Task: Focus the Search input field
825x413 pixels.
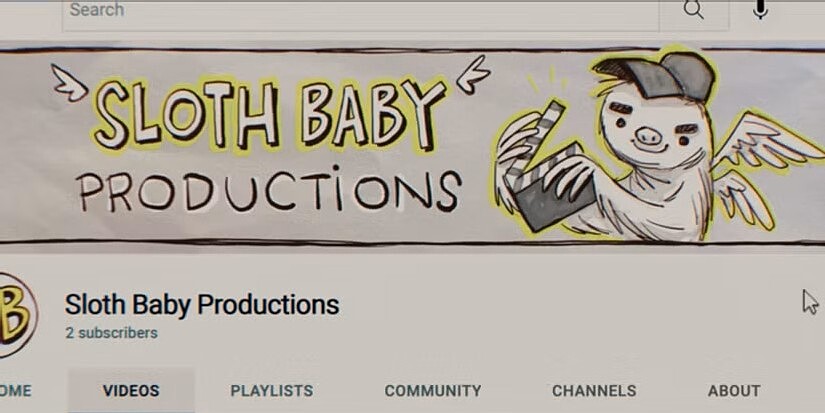Action: pyautogui.click(x=360, y=12)
